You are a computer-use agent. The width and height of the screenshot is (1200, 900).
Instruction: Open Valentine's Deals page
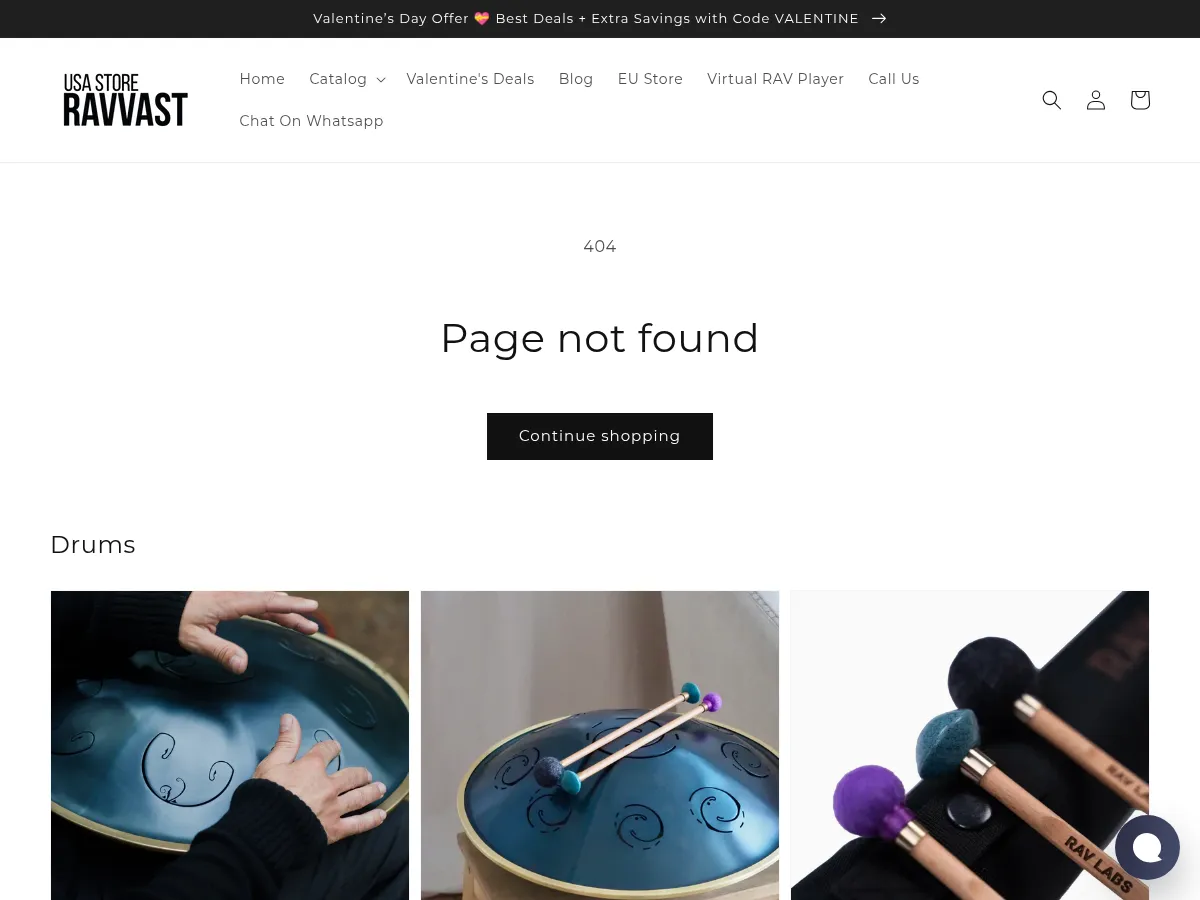(x=470, y=79)
